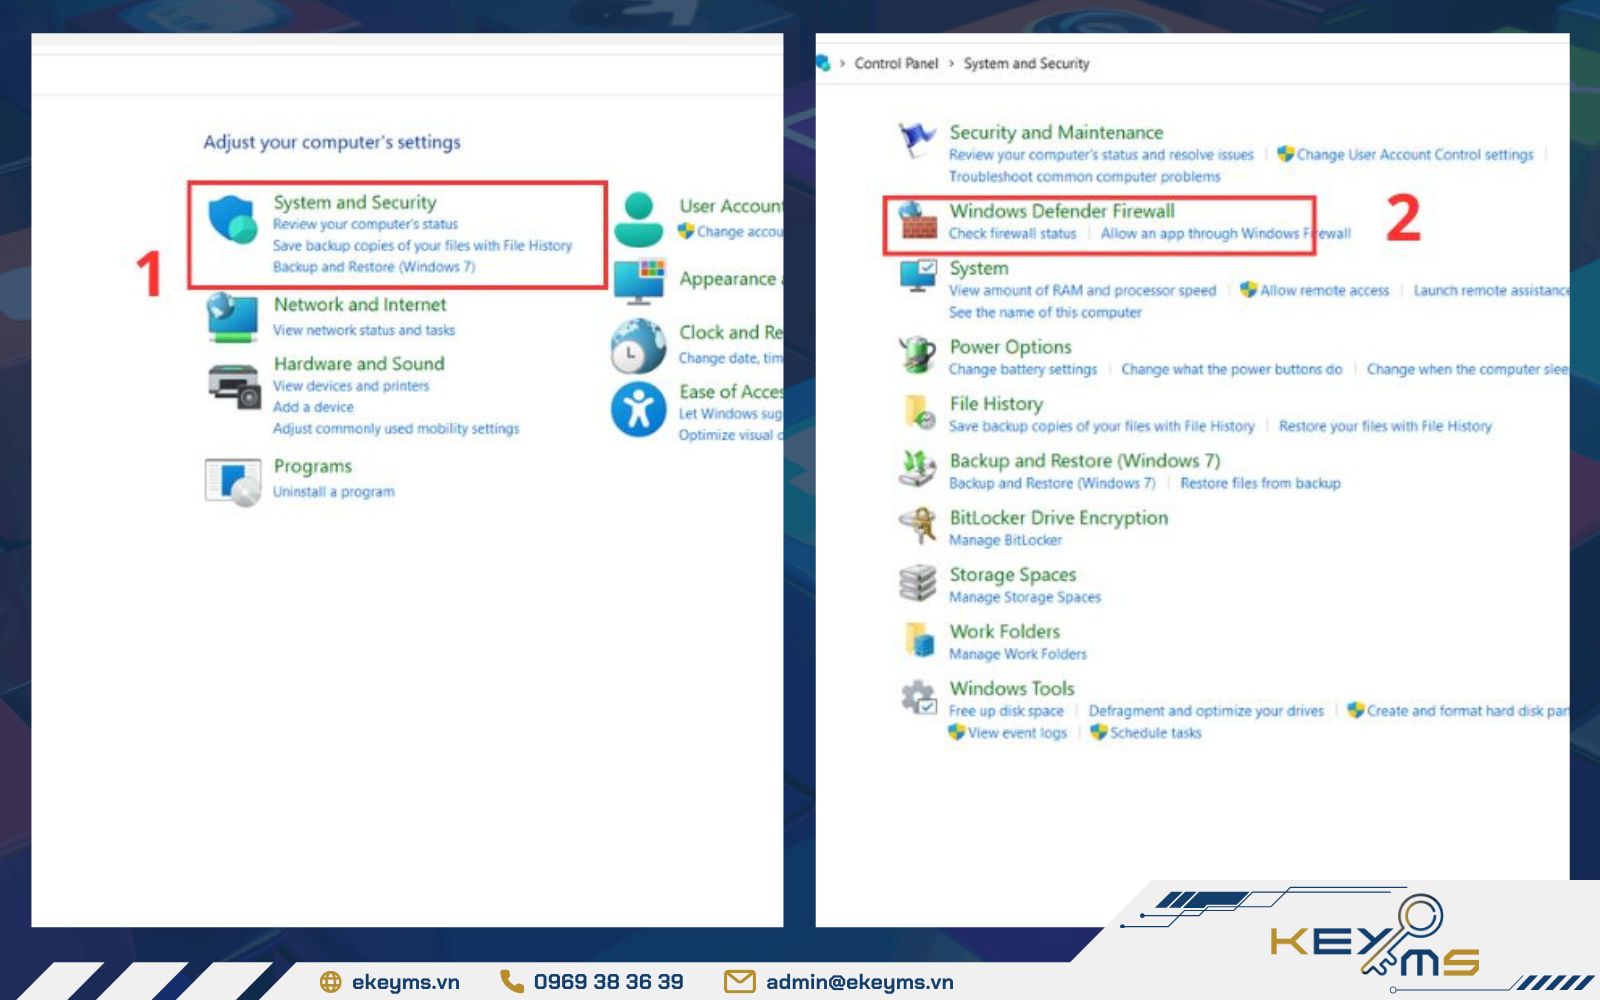Open Network and Internet using the globe icon
Image resolution: width=1600 pixels, height=1000 pixels.
[232, 314]
